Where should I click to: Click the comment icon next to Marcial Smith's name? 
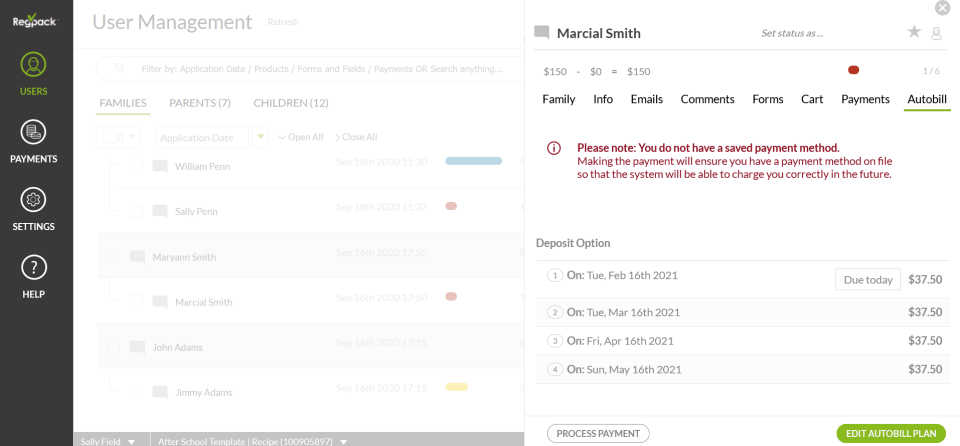(542, 32)
